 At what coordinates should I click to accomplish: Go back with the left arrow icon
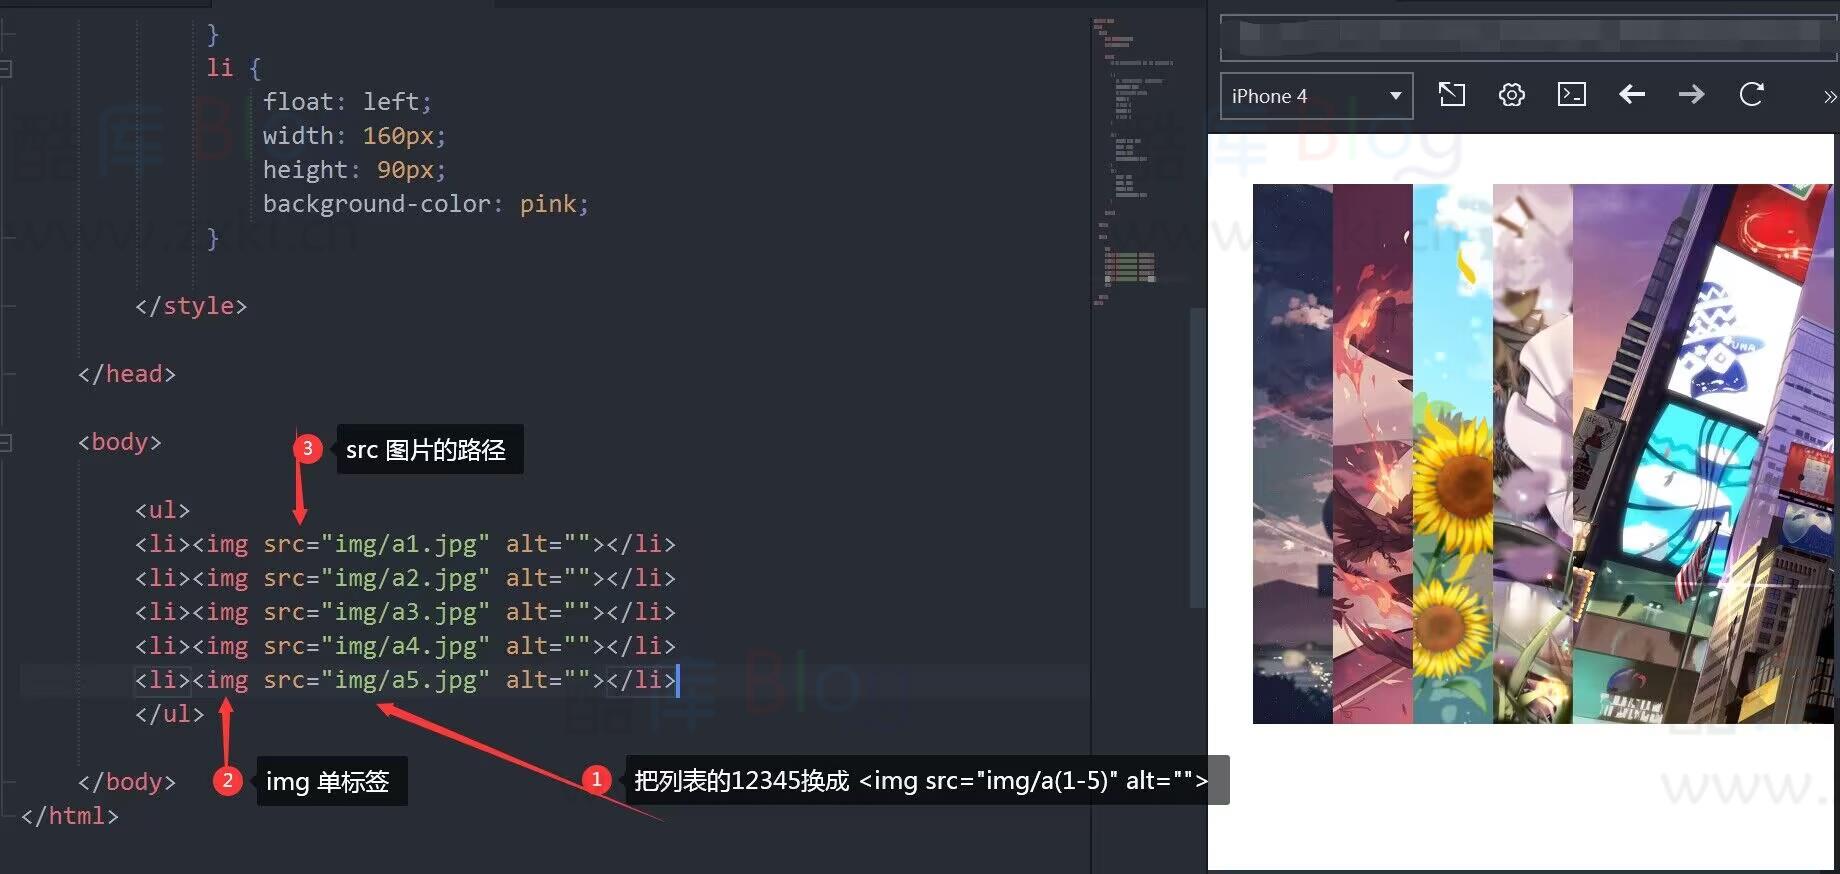coord(1632,95)
